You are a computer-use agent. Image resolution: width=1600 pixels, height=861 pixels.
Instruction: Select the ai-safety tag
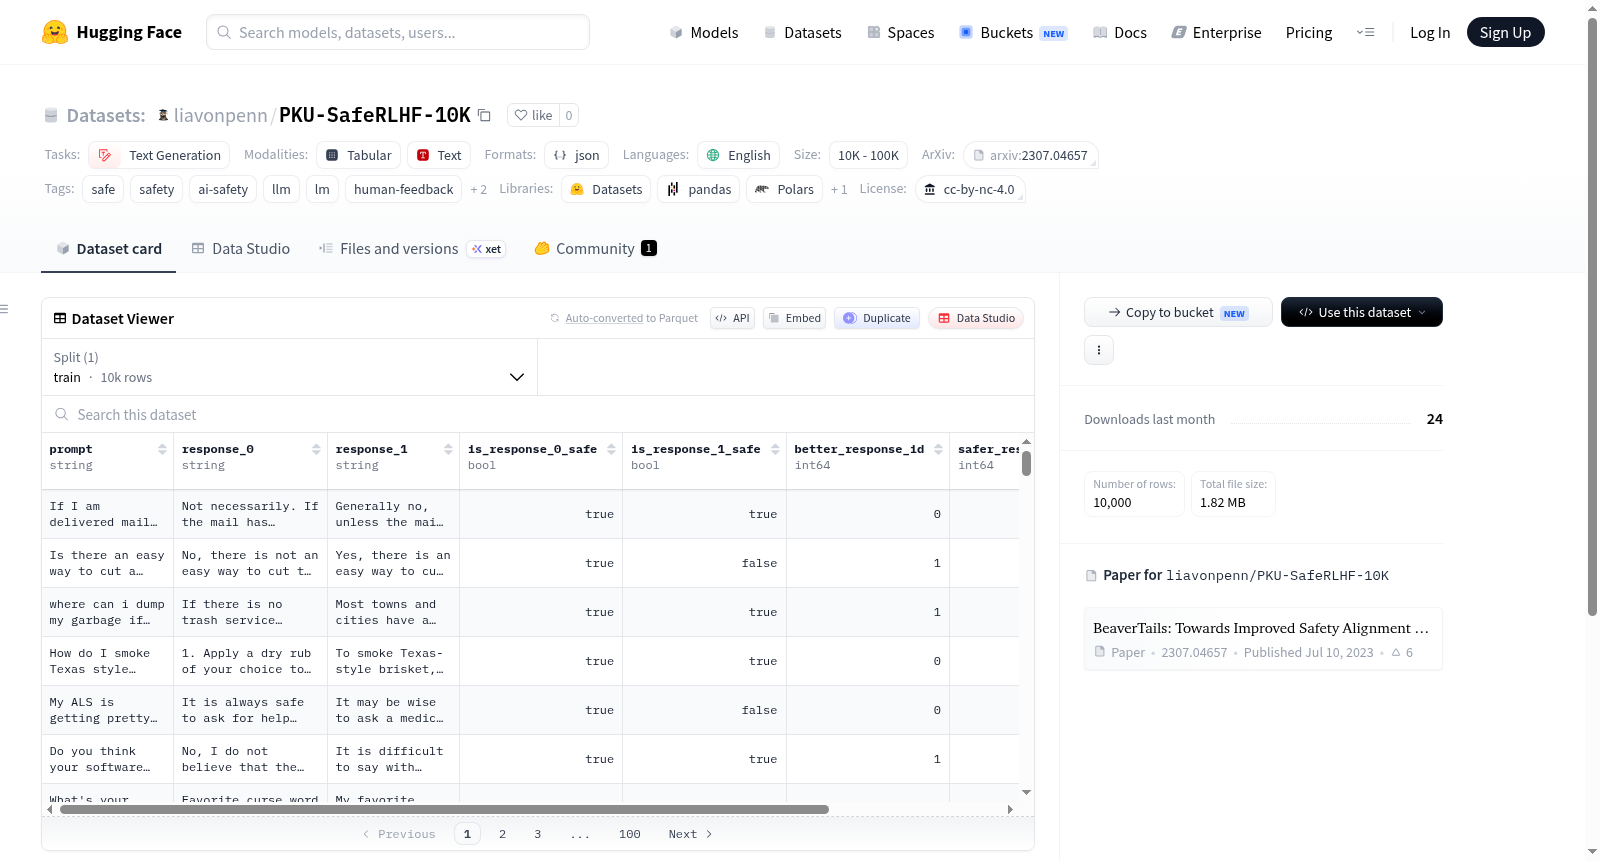tap(222, 189)
